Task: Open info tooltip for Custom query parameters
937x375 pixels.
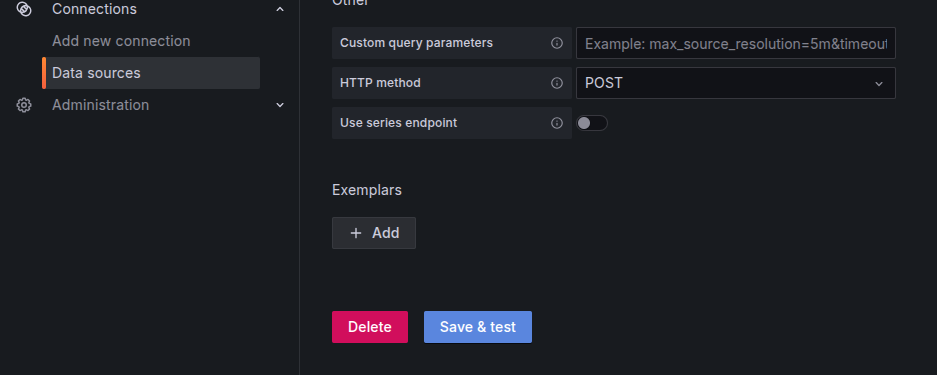Action: (x=557, y=43)
